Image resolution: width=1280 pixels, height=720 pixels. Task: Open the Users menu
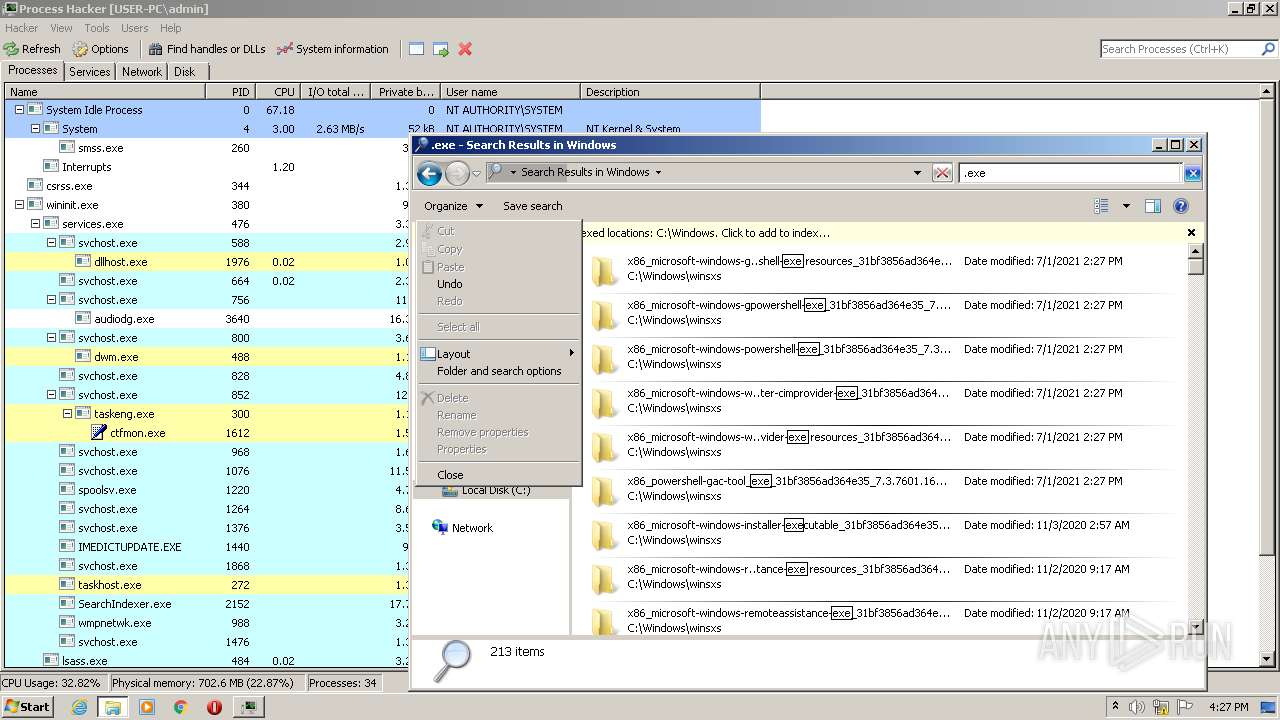pyautogui.click(x=134, y=28)
